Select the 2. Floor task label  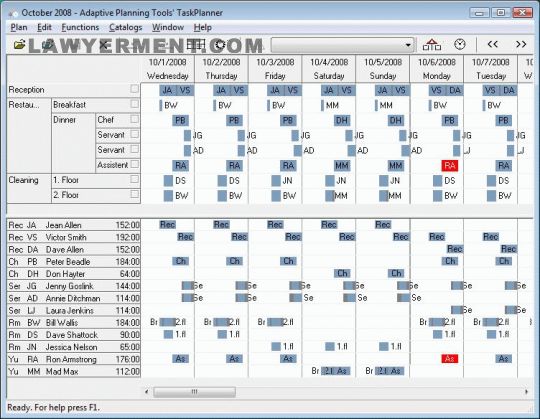tap(66, 195)
